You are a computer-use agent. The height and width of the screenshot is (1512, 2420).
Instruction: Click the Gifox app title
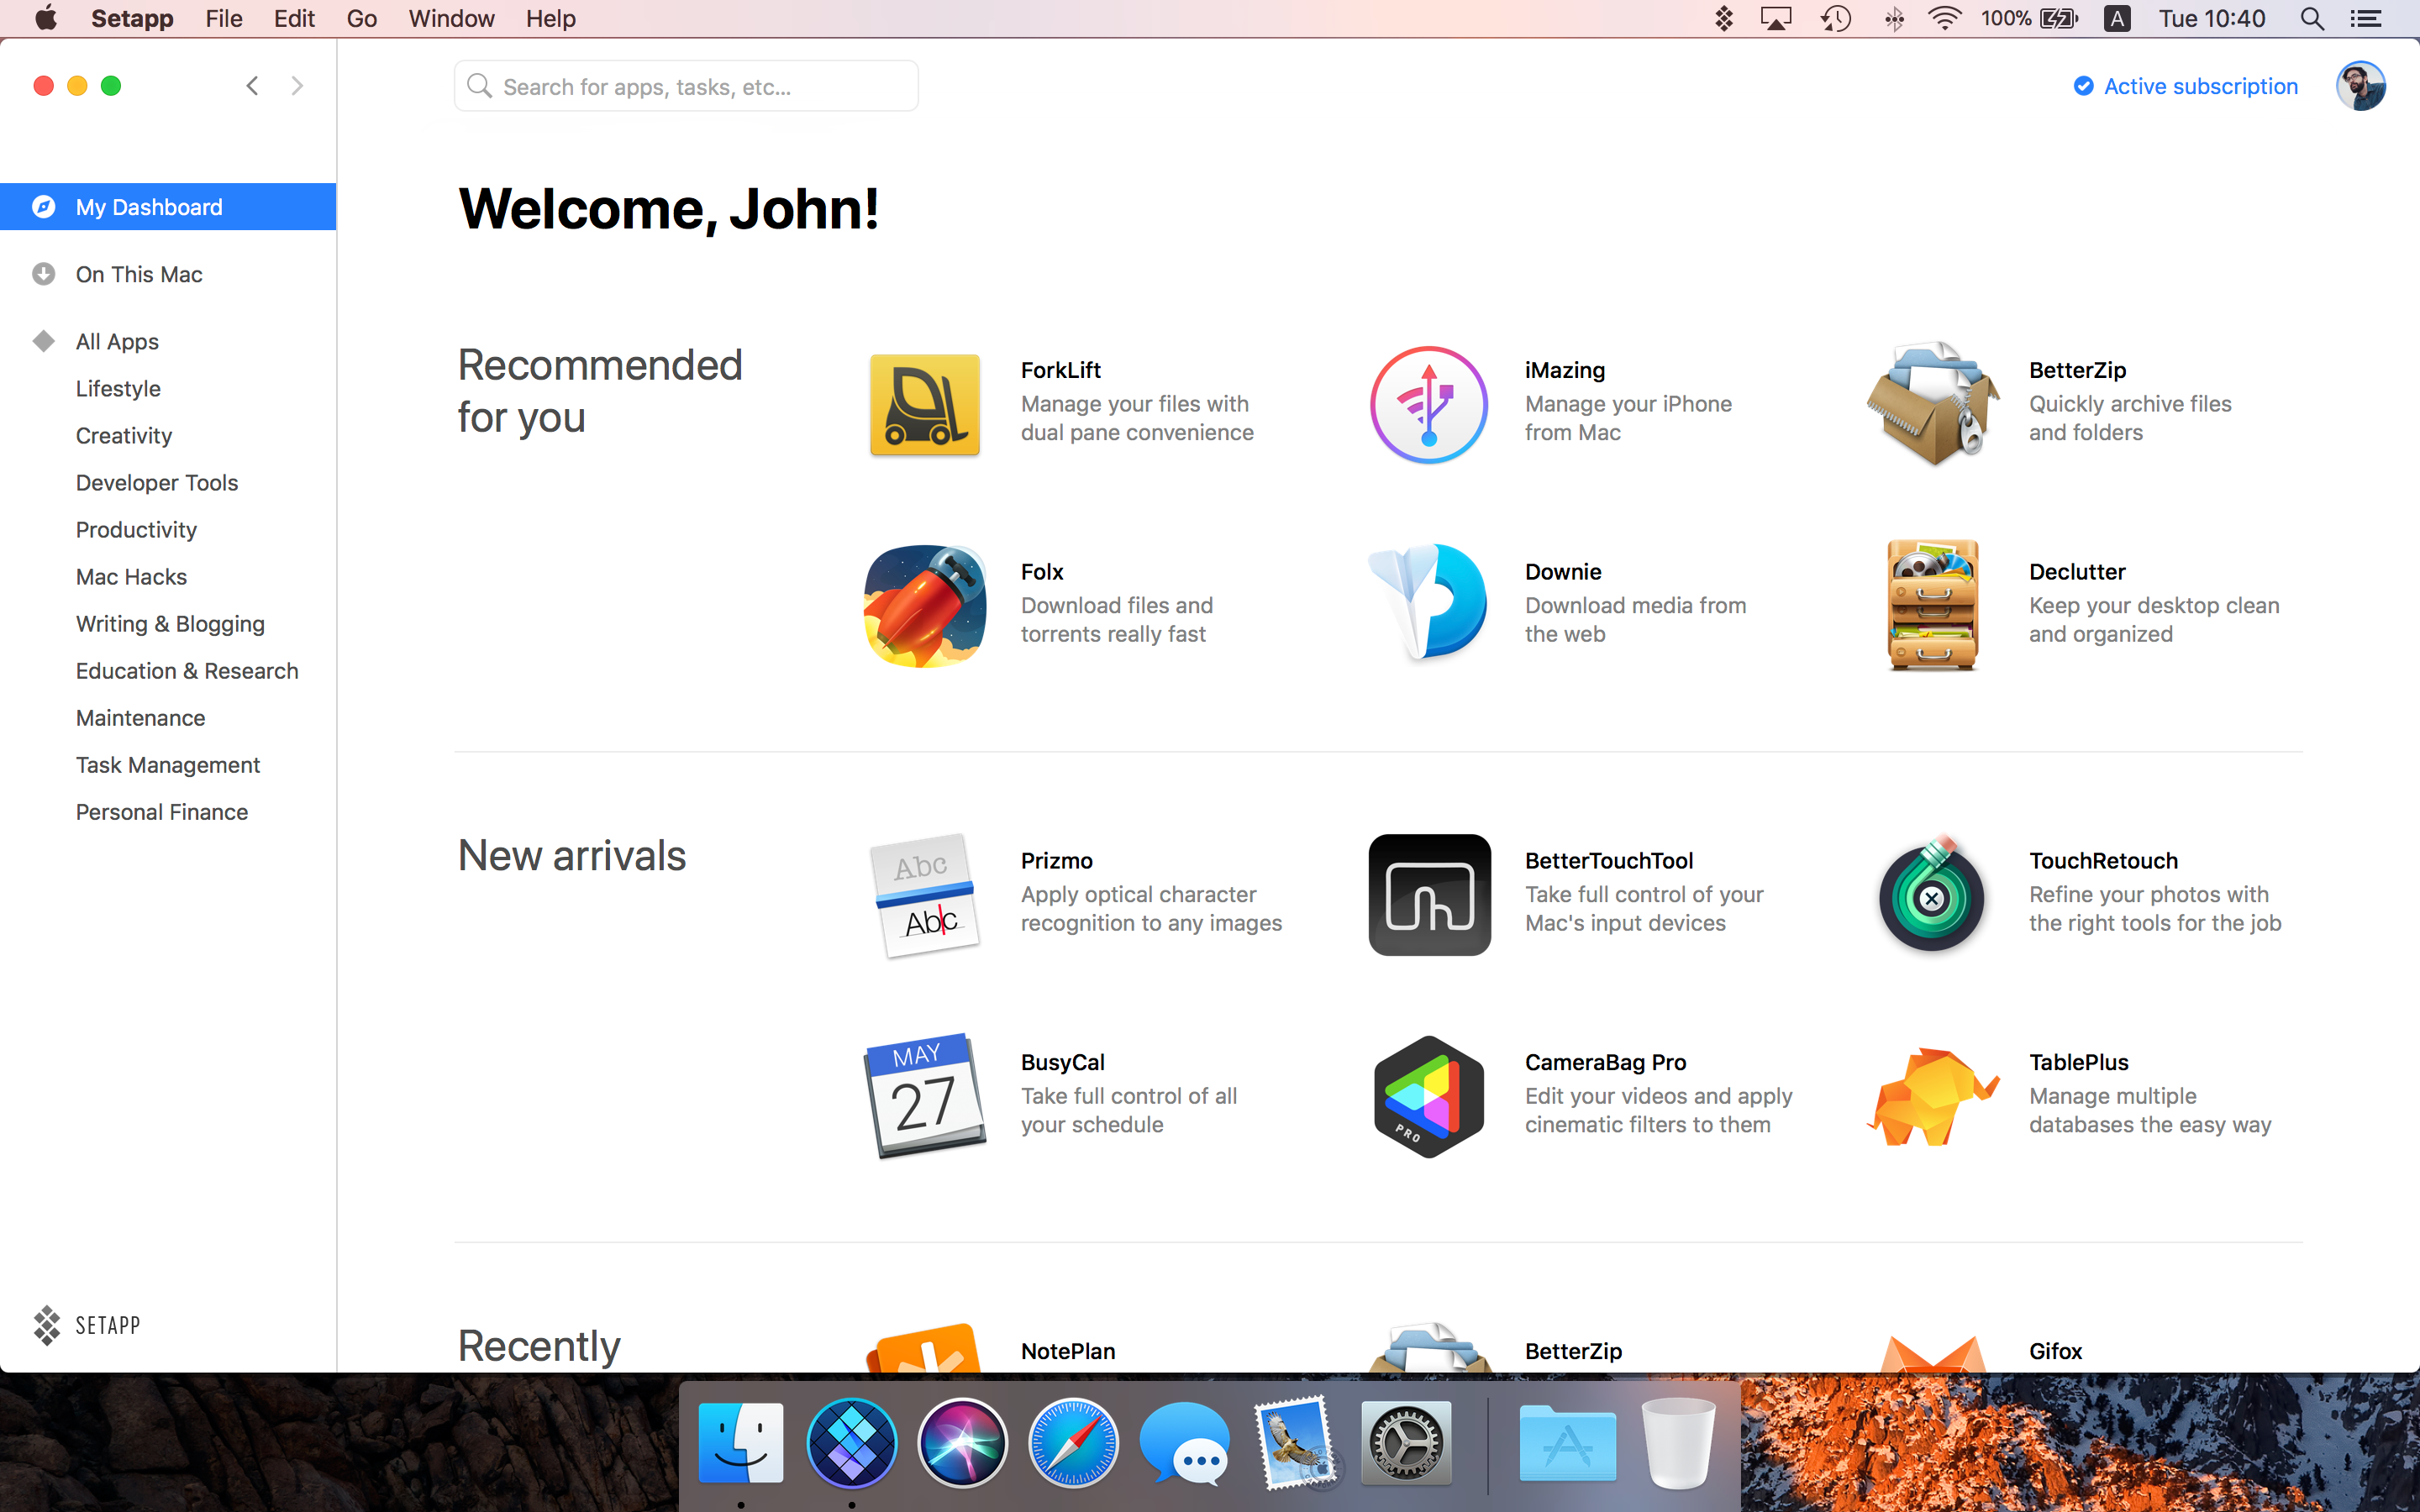pyautogui.click(x=2055, y=1351)
